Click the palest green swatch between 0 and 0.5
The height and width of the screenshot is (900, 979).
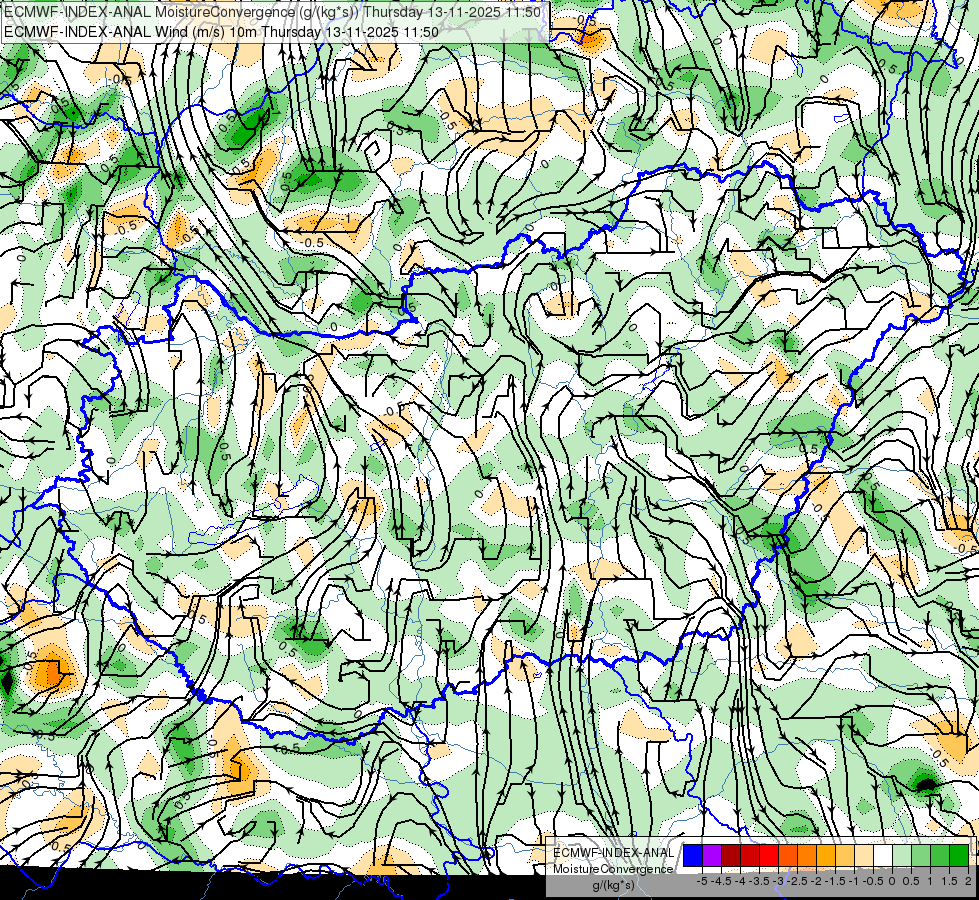point(902,855)
